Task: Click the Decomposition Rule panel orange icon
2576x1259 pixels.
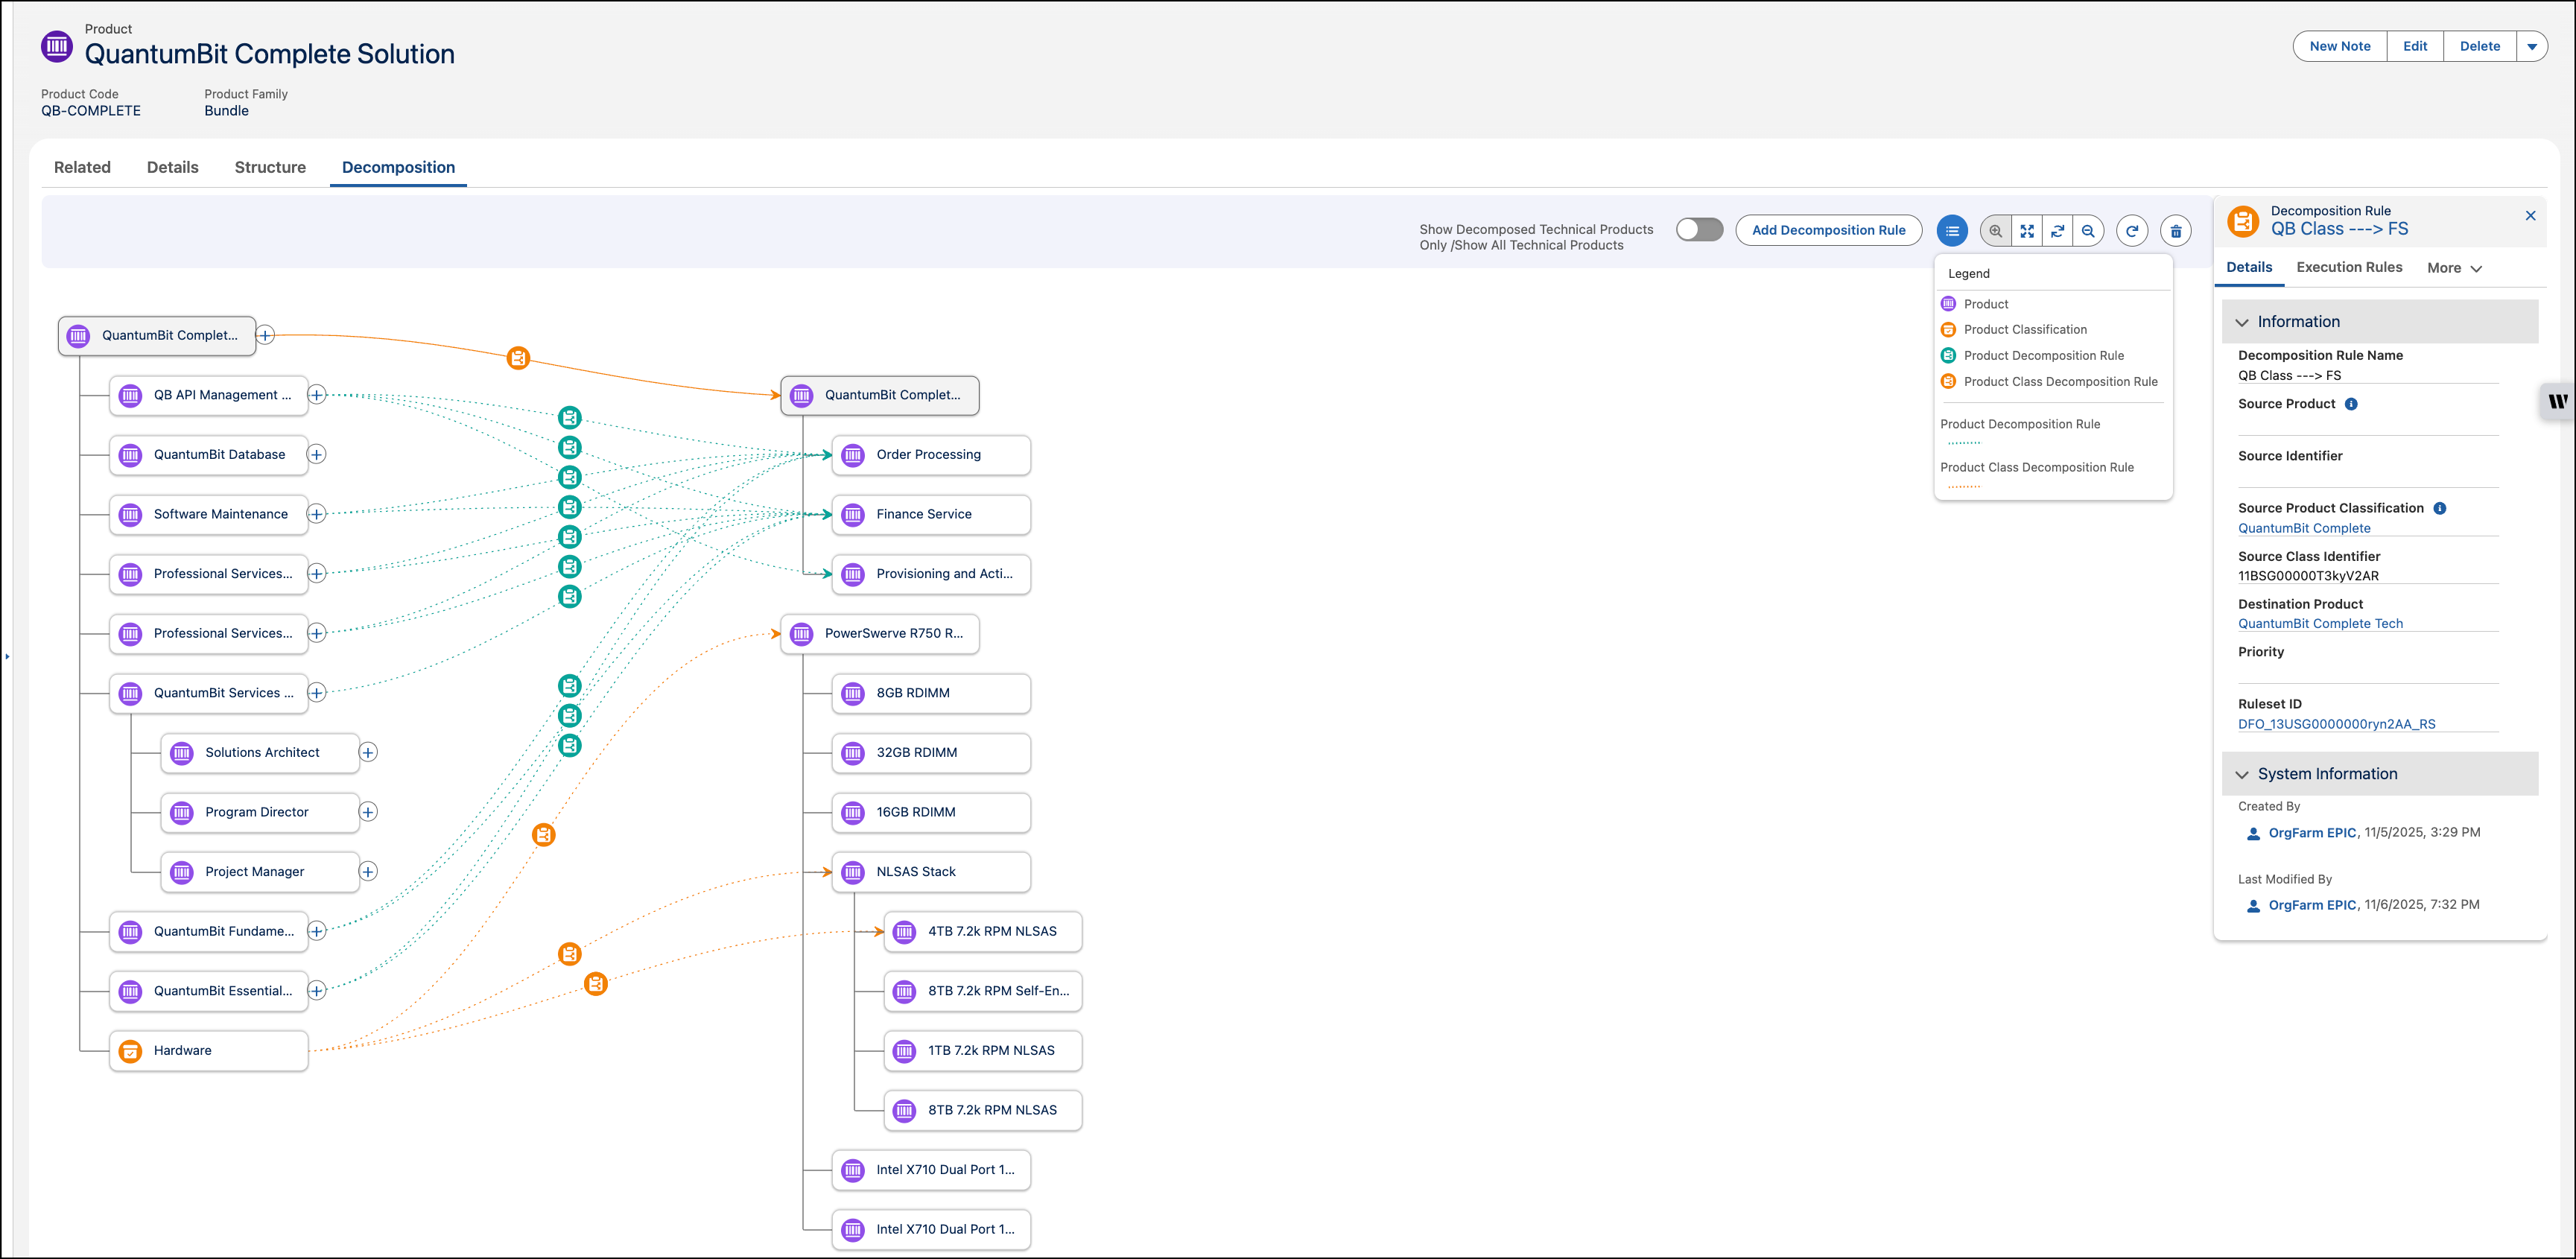Action: point(2243,221)
